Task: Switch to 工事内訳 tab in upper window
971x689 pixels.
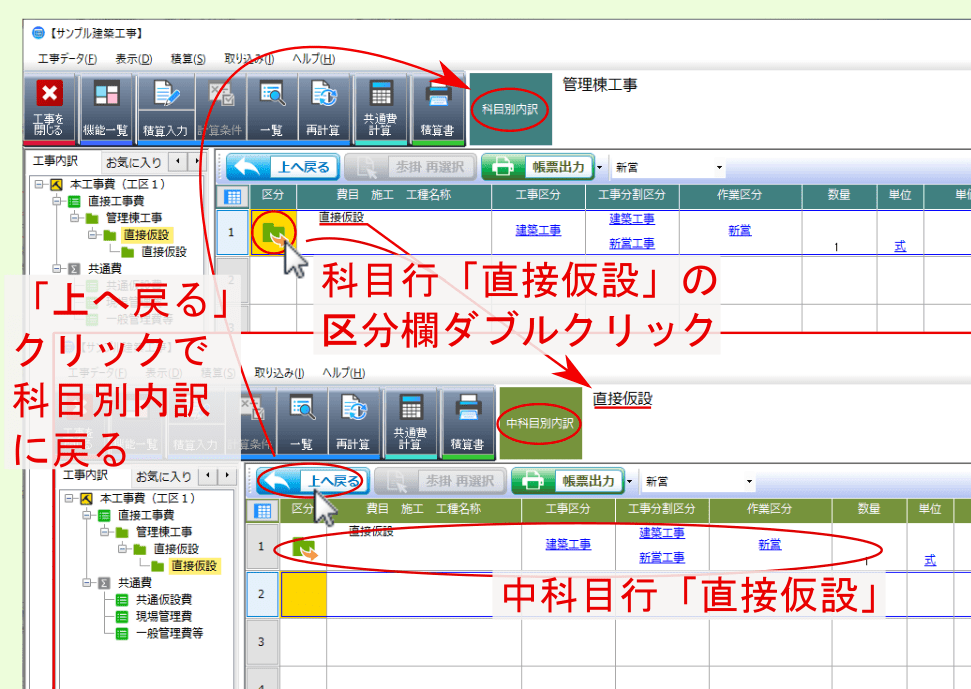Action: coord(56,161)
